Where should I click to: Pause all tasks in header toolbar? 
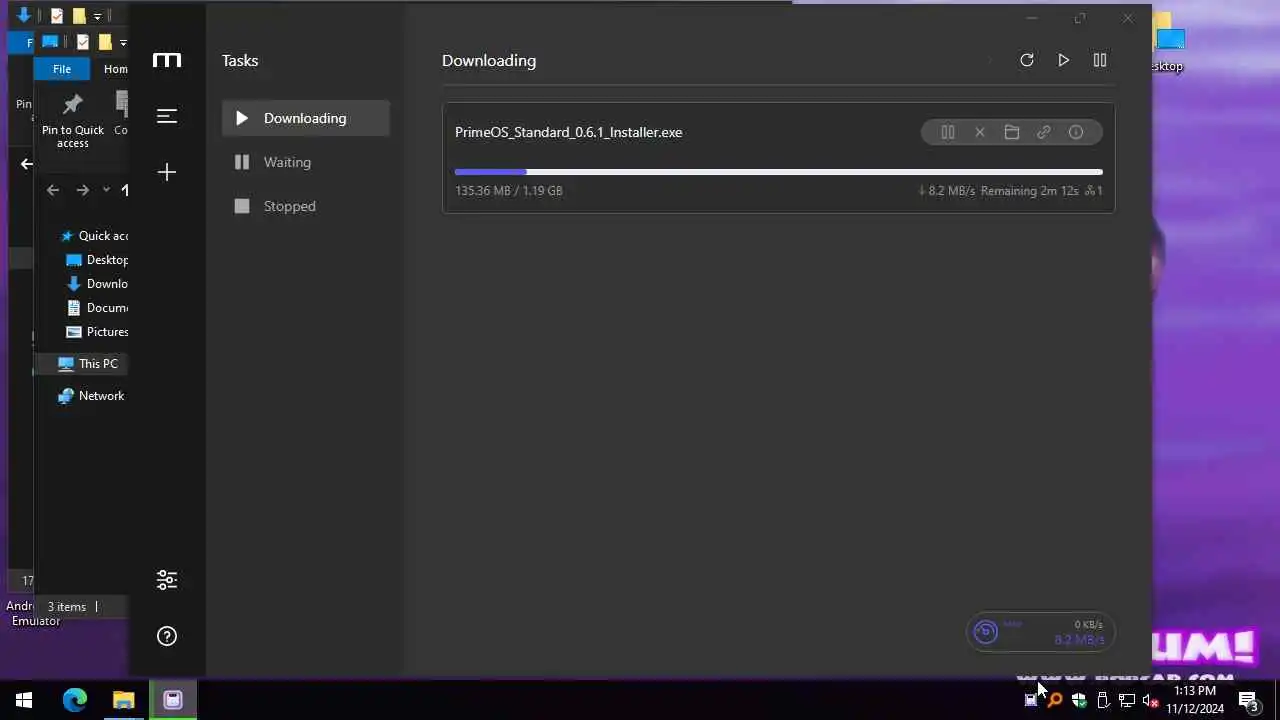coord(1100,60)
